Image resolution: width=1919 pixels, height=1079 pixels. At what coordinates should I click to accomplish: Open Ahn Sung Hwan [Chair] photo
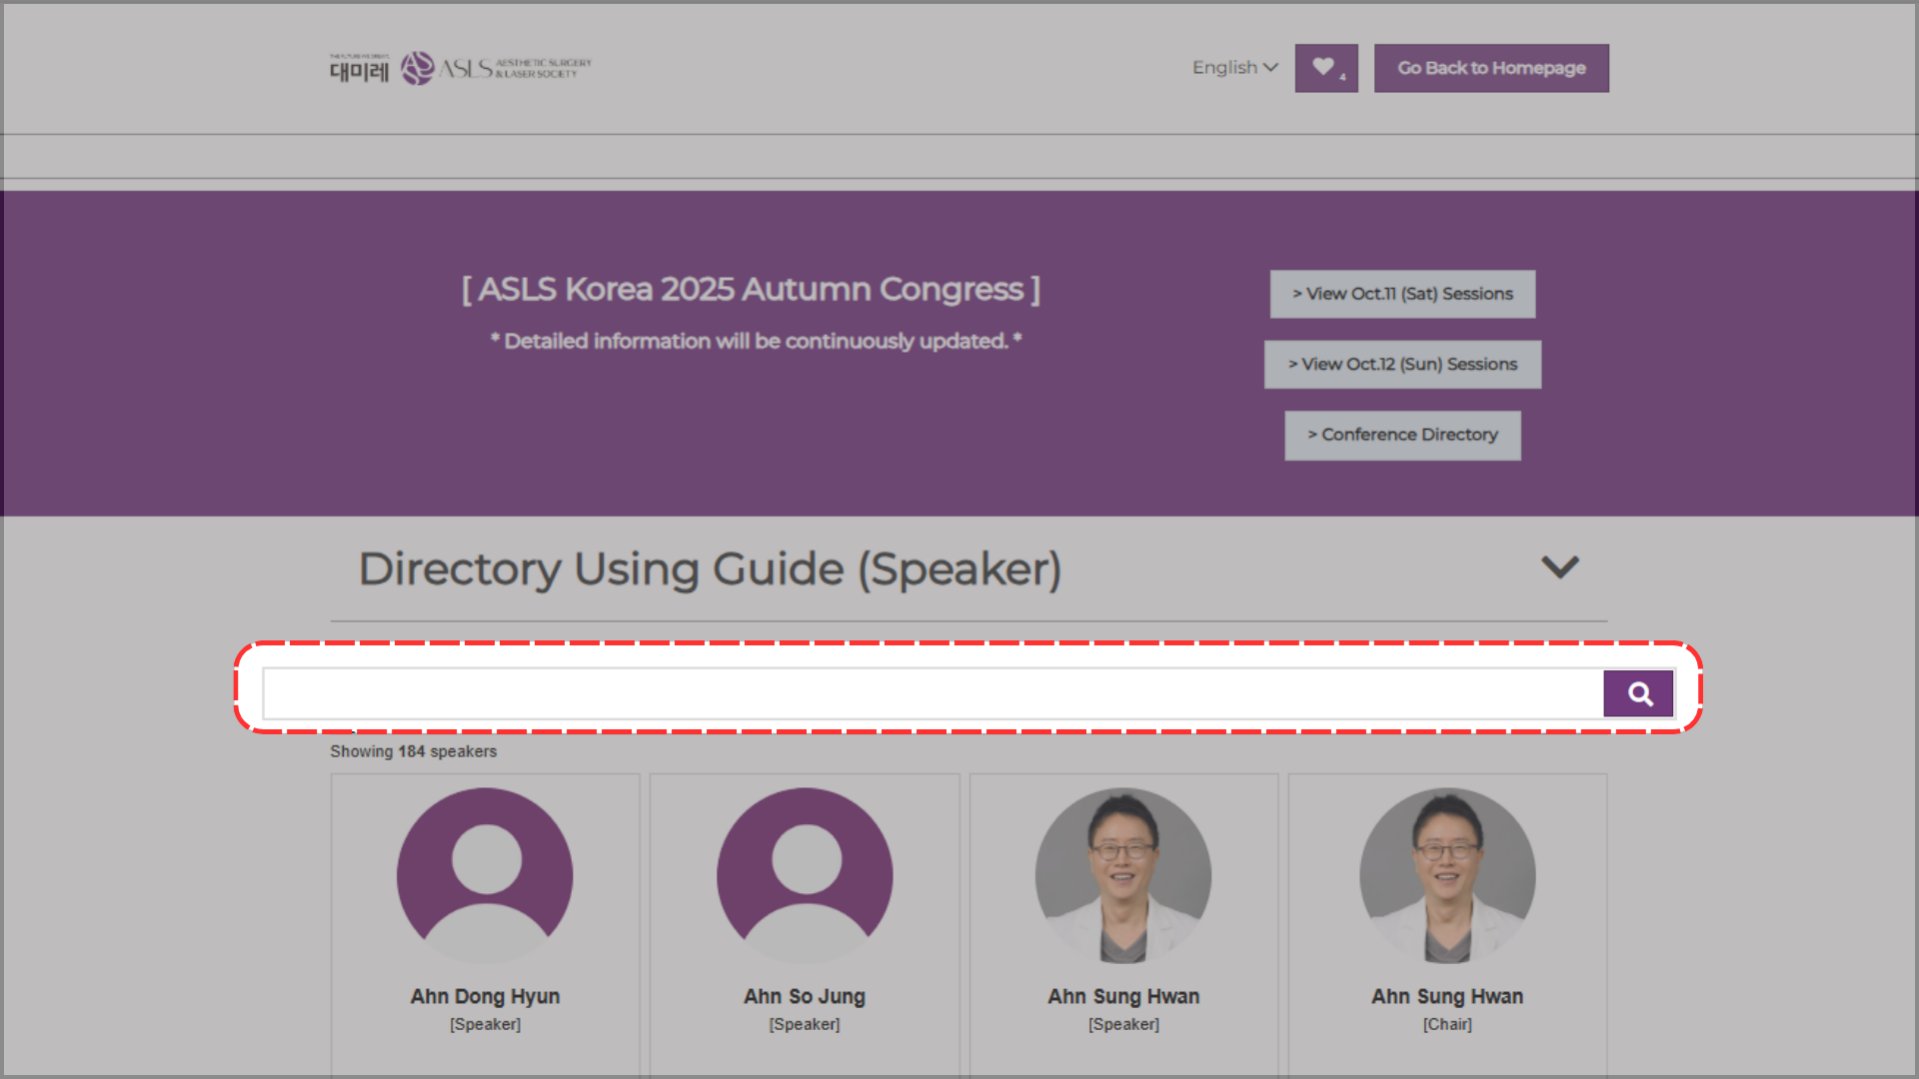1447,875
